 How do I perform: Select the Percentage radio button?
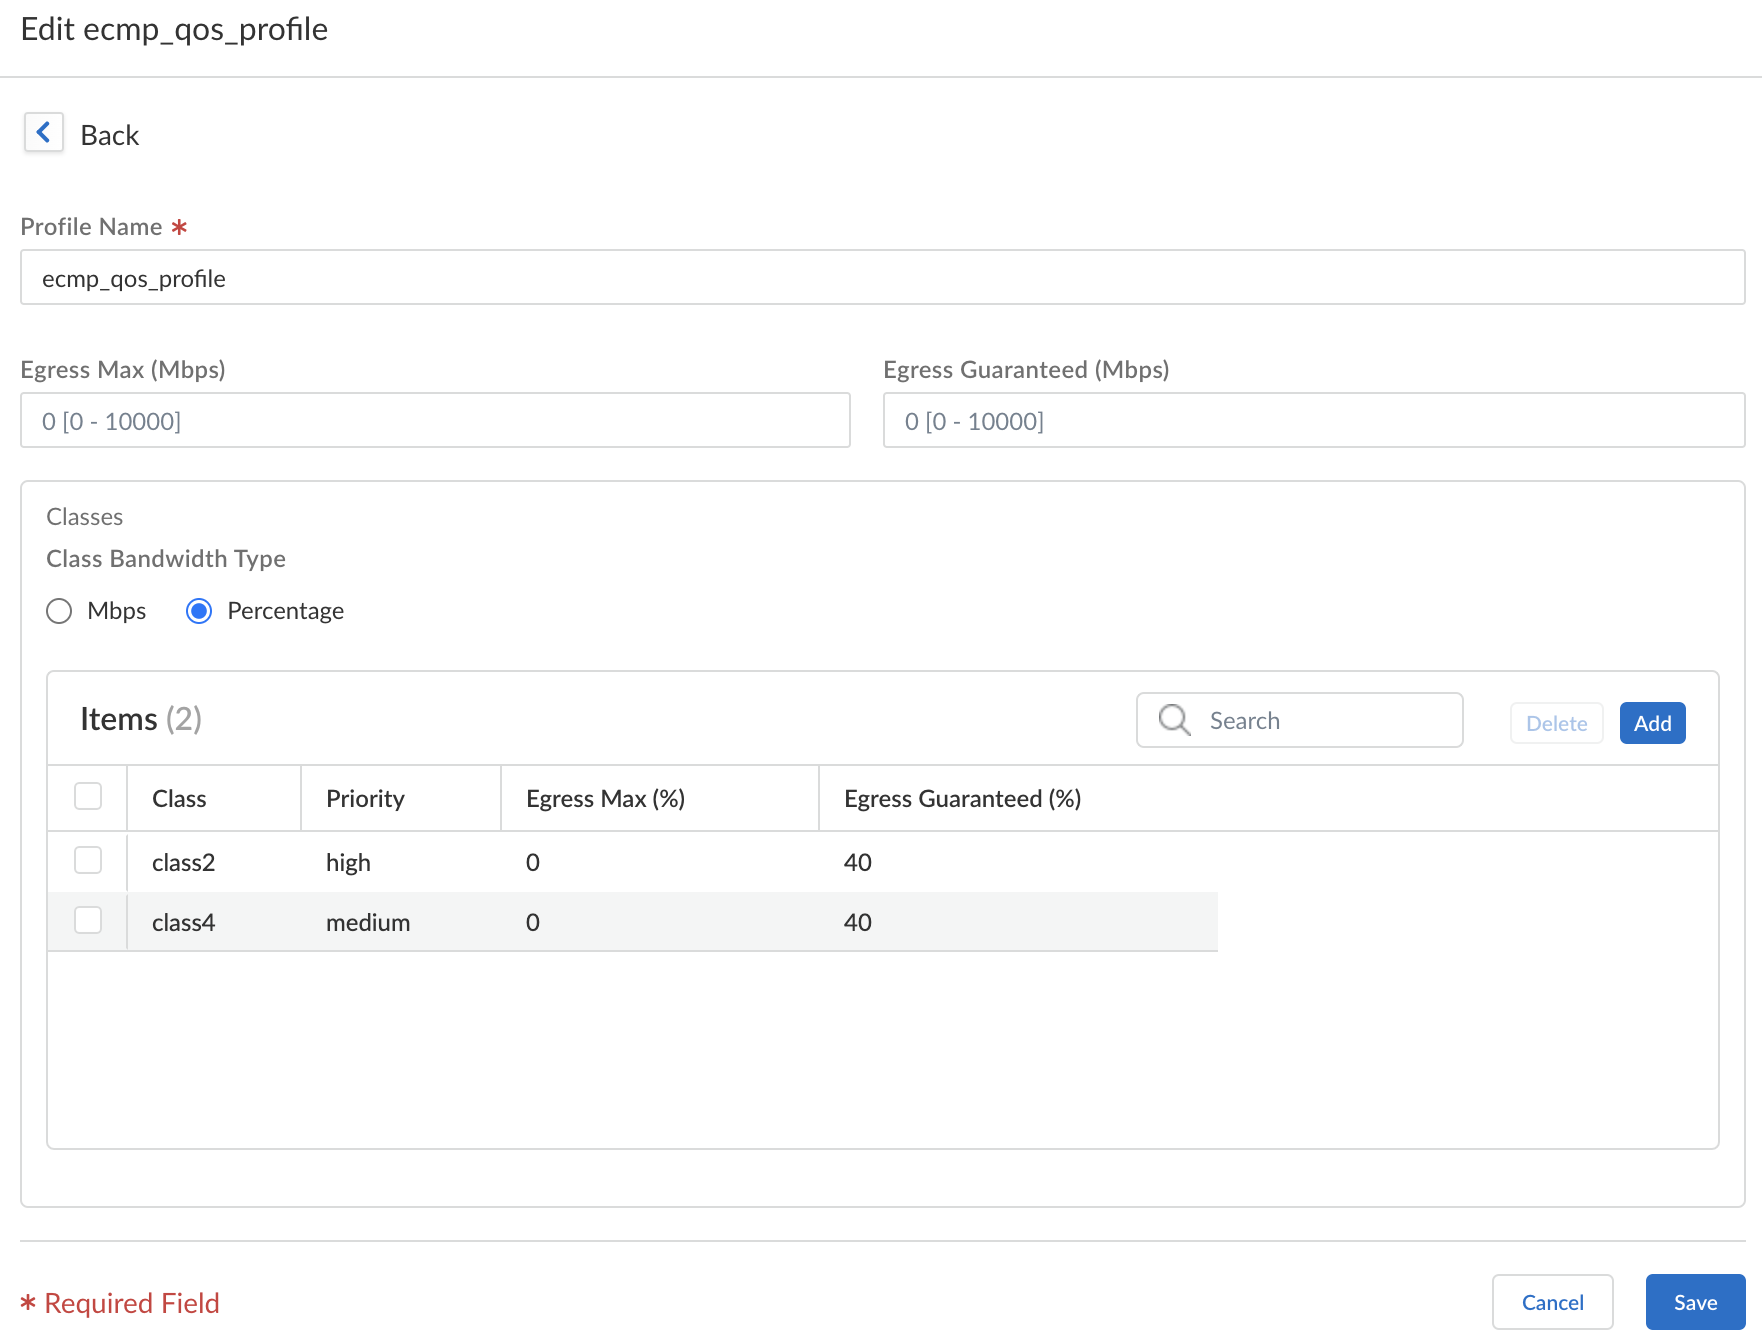tap(199, 611)
